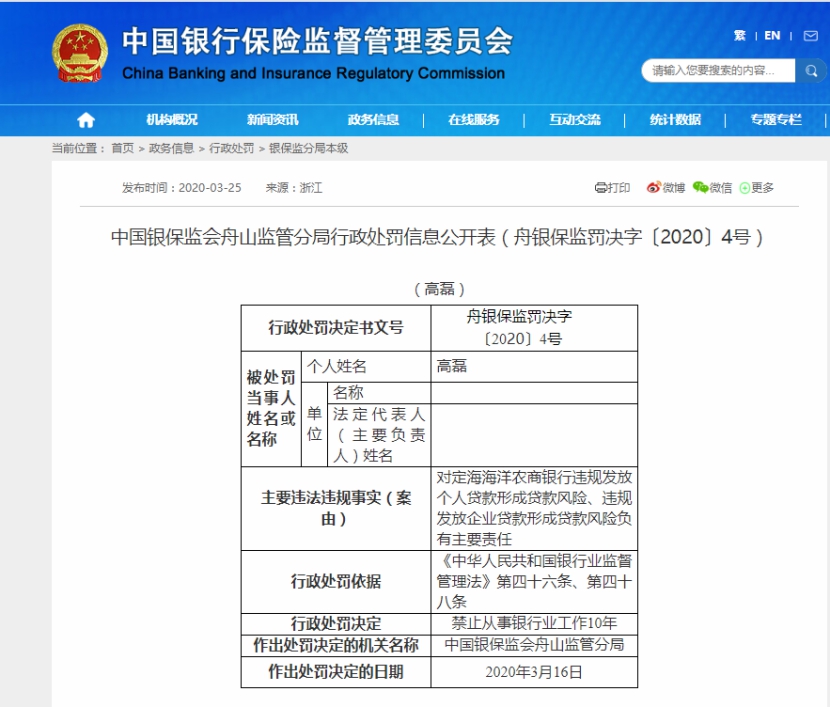Open the 互动交流 menu
The height and width of the screenshot is (707, 830).
pos(574,120)
